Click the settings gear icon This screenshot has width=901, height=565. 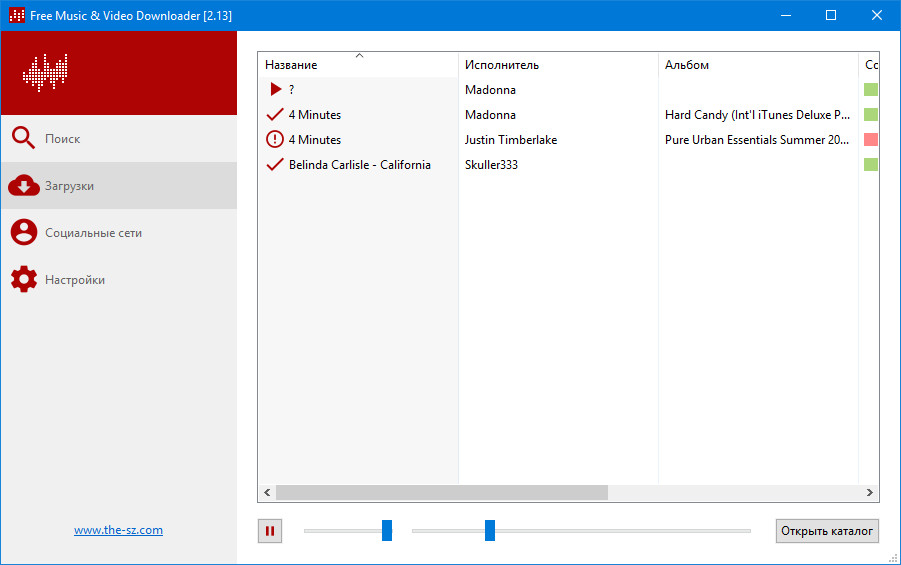(x=23, y=280)
